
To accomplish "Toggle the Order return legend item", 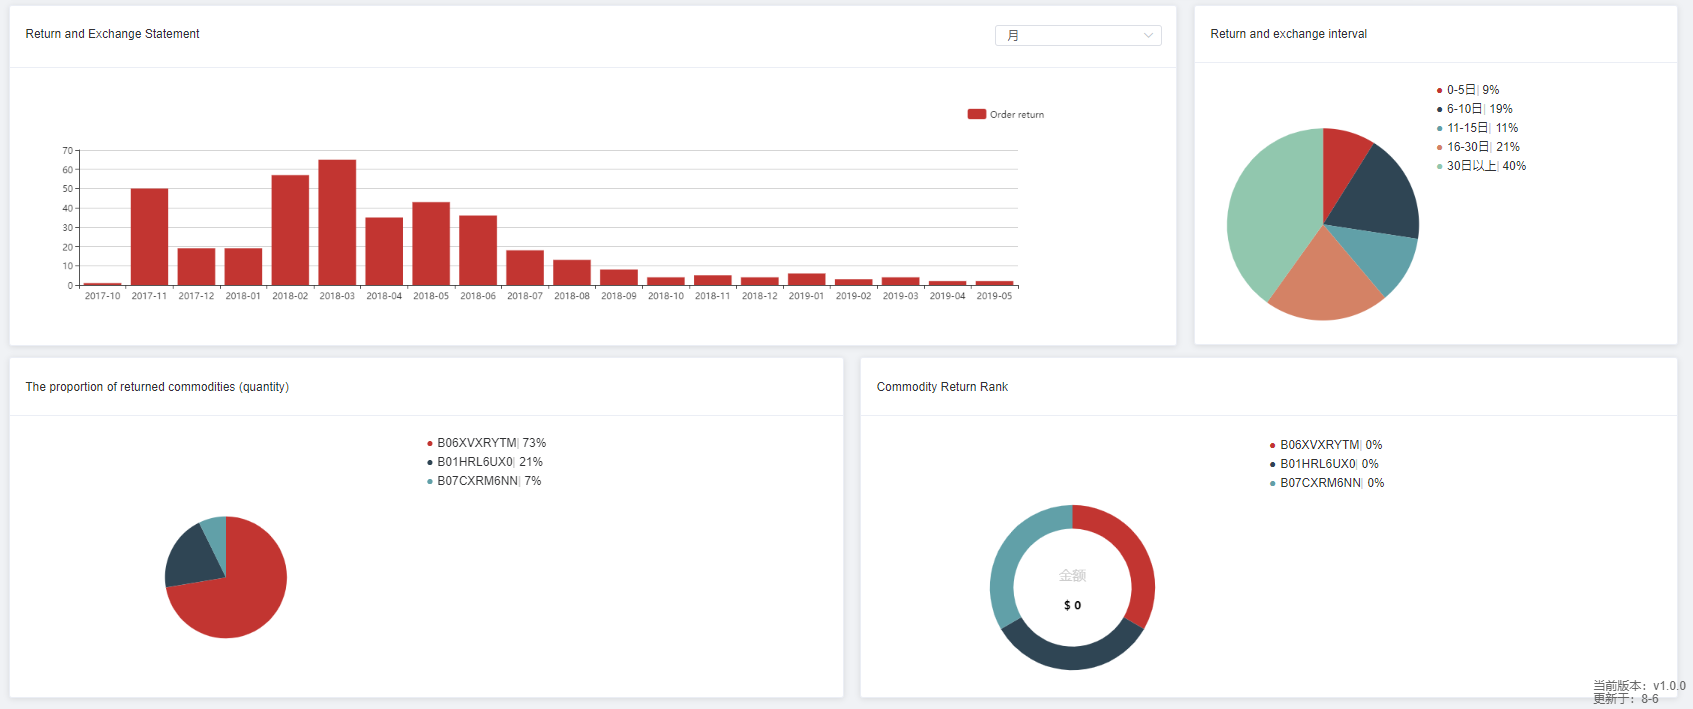I will (x=1006, y=114).
